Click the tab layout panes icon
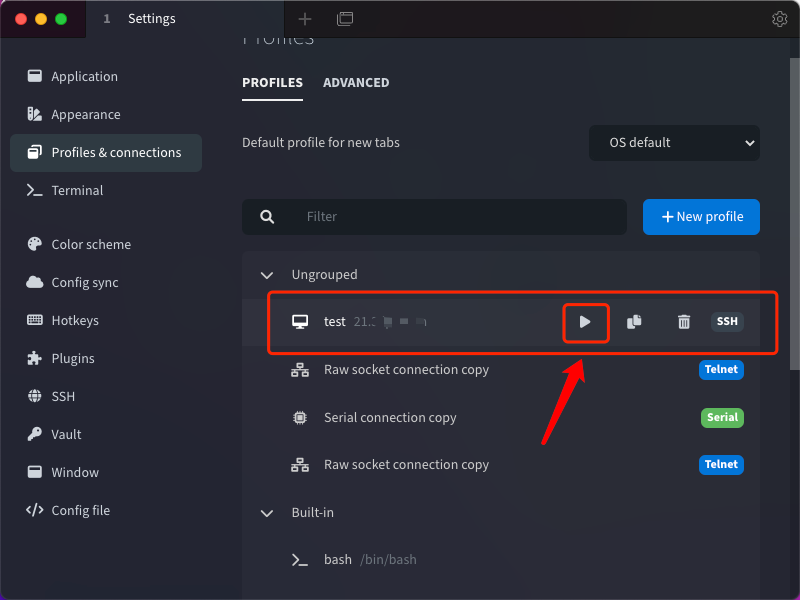The height and width of the screenshot is (600, 800). [x=345, y=19]
